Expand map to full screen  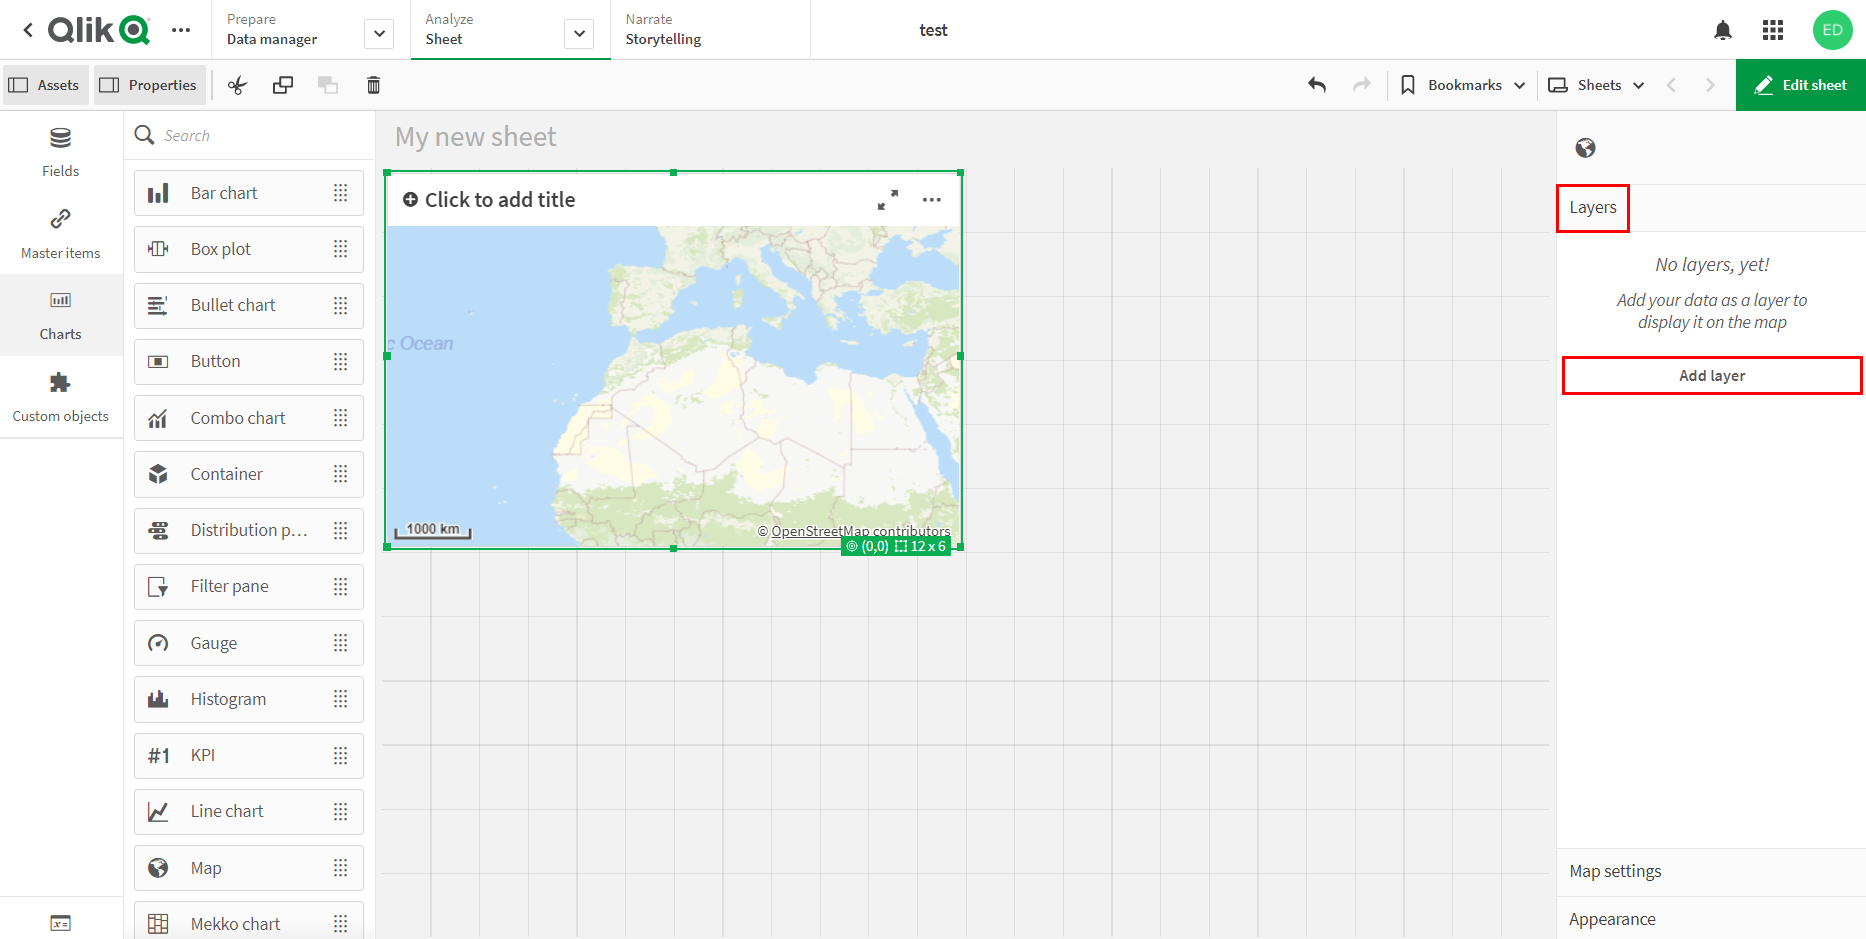(x=887, y=200)
